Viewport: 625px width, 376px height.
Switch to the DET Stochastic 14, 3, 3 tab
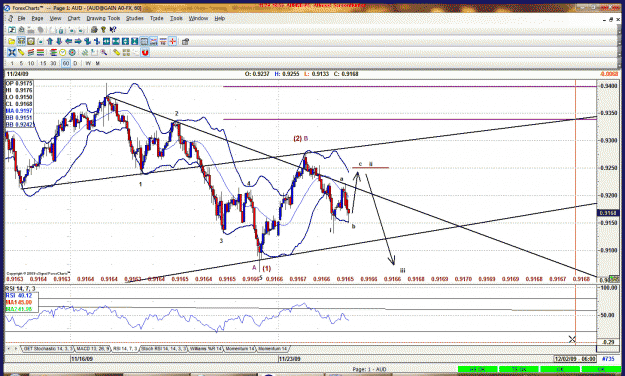click(48, 348)
